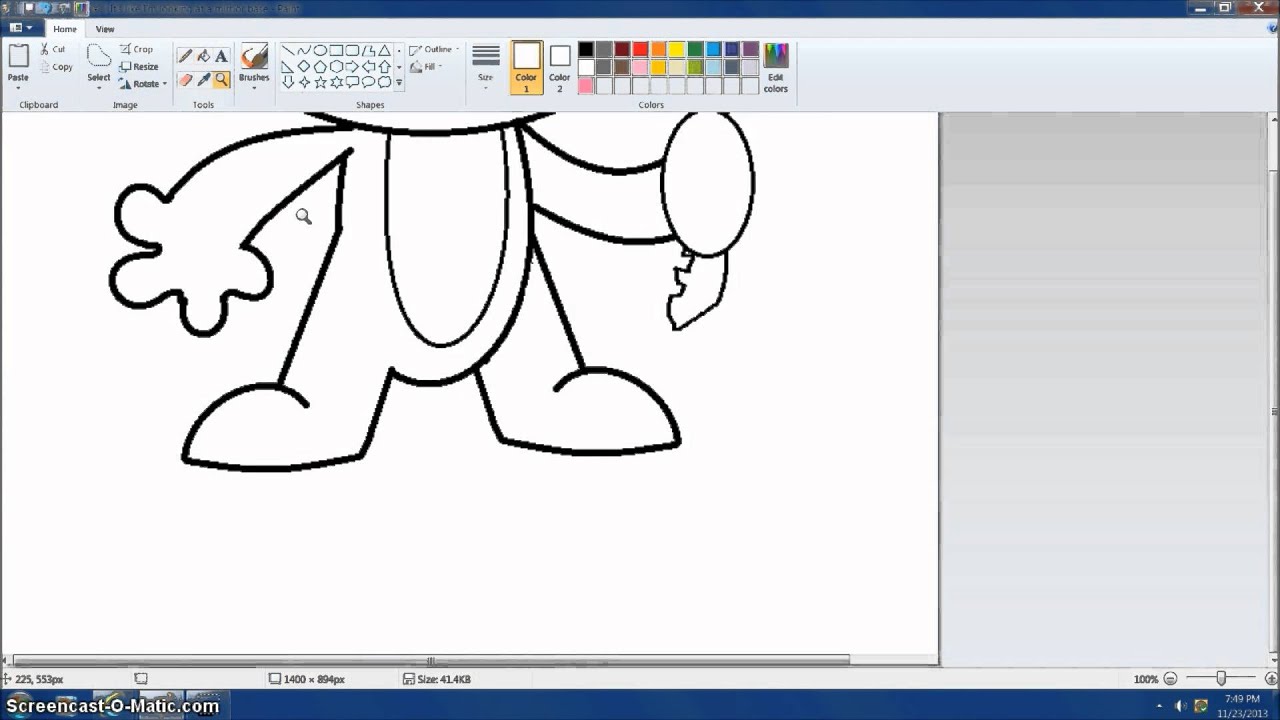
Task: Pick the custom pink swatch in bottom row
Action: [x=586, y=86]
